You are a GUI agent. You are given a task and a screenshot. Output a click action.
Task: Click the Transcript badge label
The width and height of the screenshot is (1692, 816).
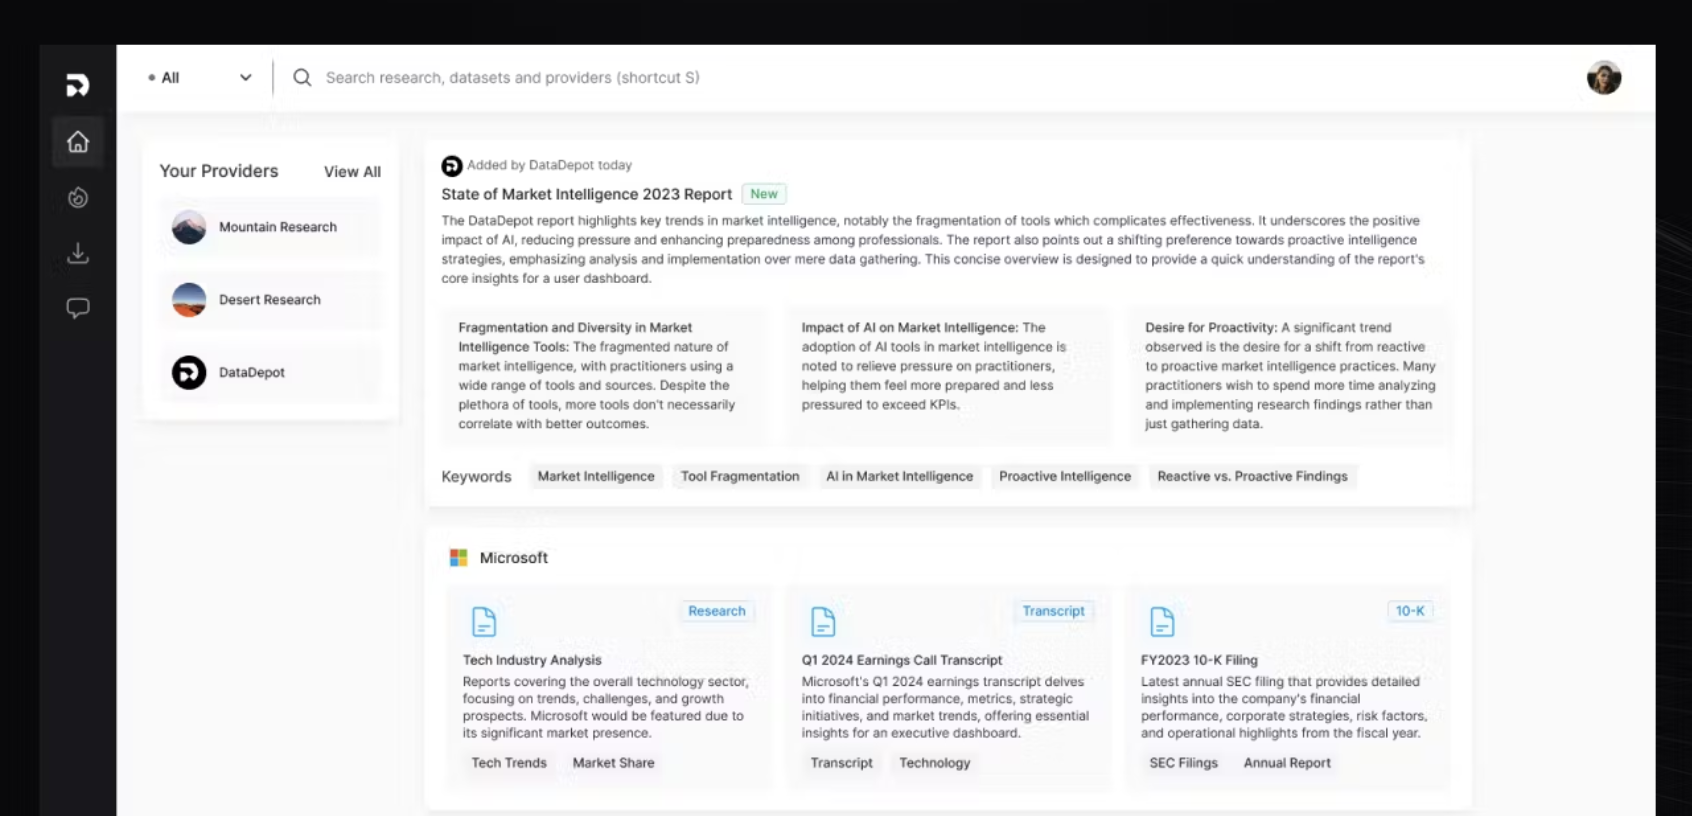(1053, 611)
